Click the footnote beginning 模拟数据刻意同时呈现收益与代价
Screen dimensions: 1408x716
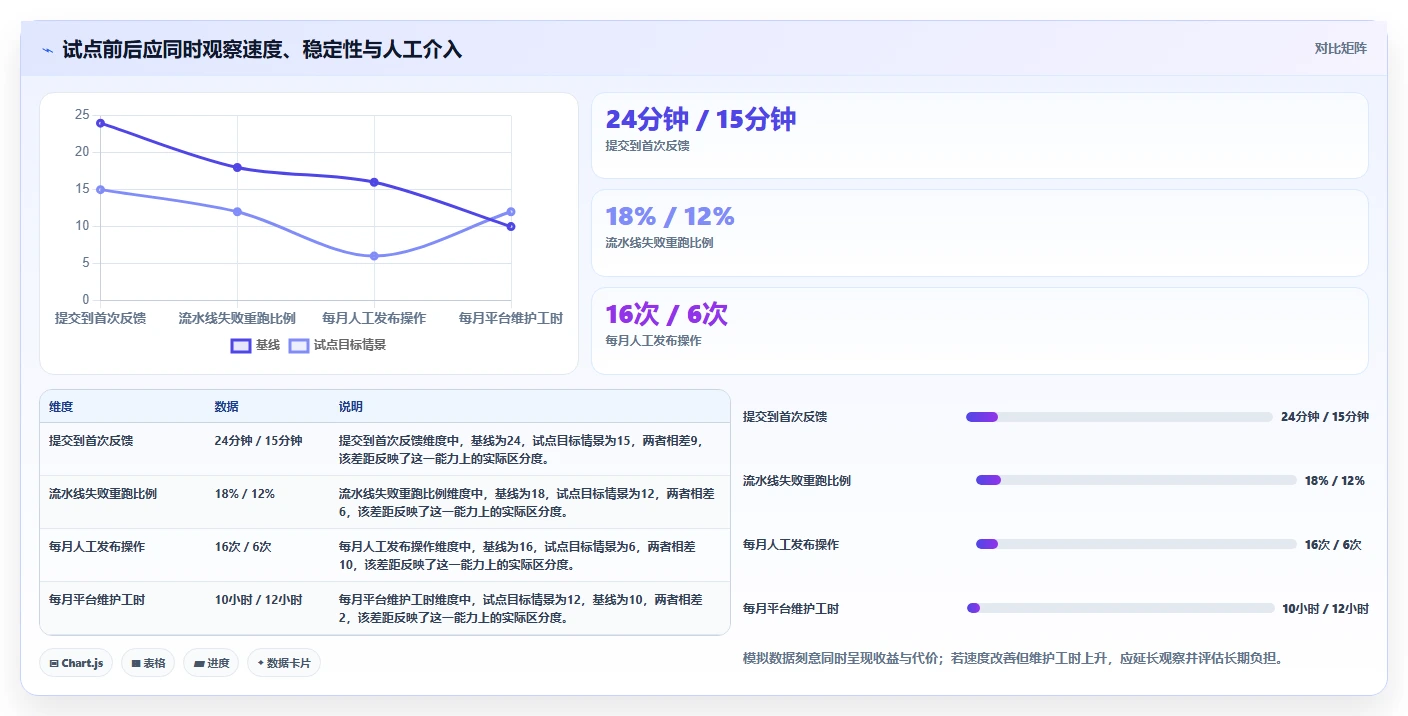pyautogui.click(x=1013, y=658)
